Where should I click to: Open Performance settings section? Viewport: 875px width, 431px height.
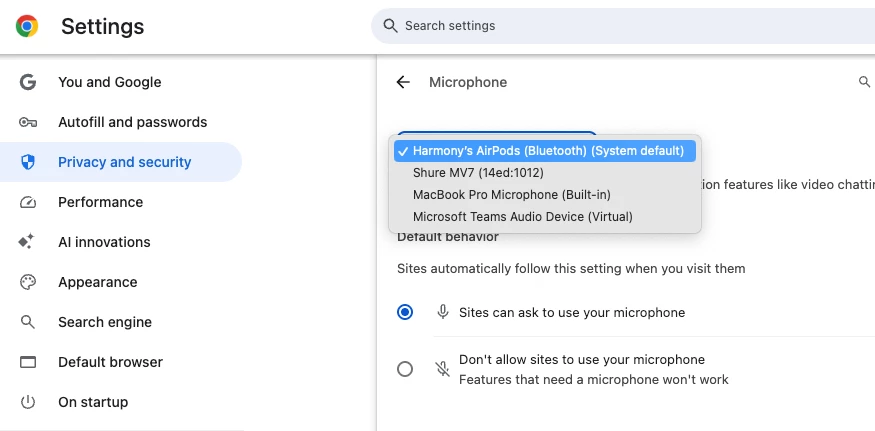[x=121, y=202]
